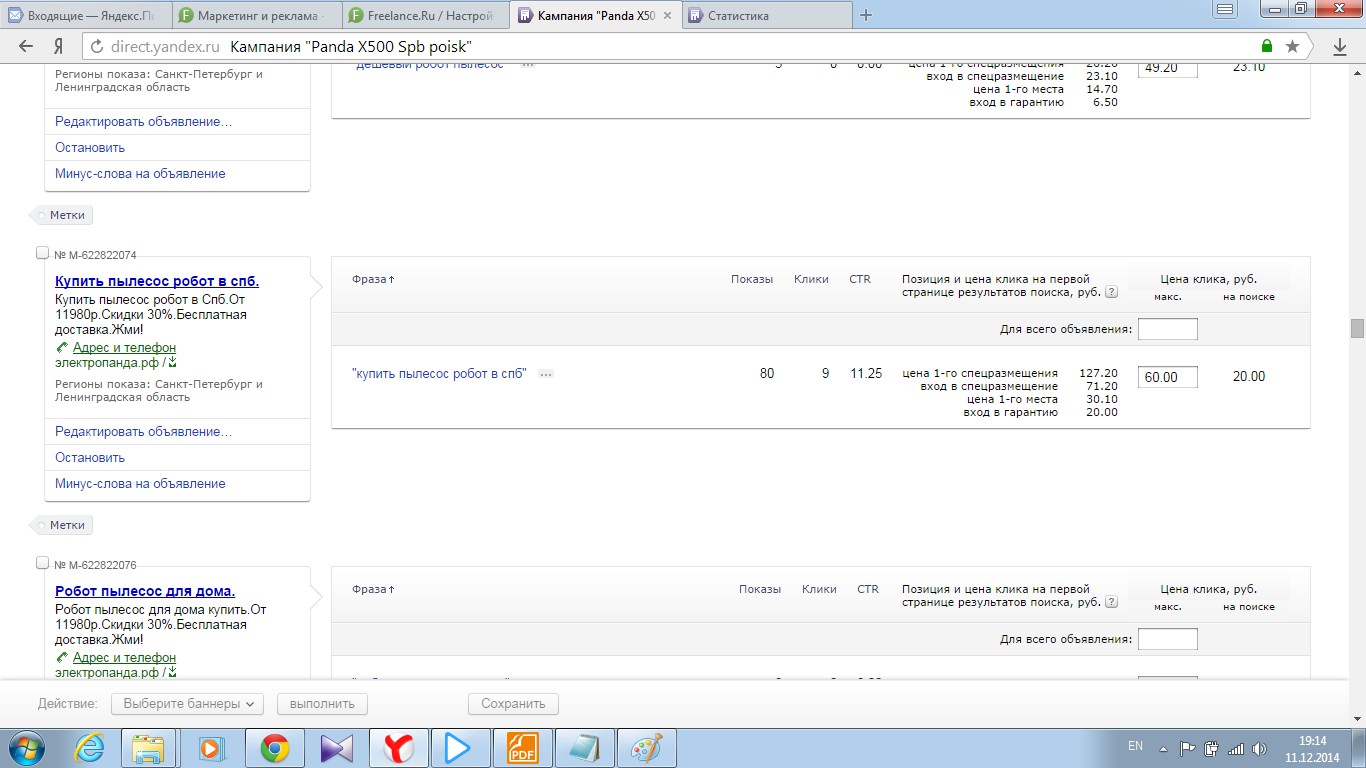Click "Остановить" in the topmost ad card

[x=90, y=148]
